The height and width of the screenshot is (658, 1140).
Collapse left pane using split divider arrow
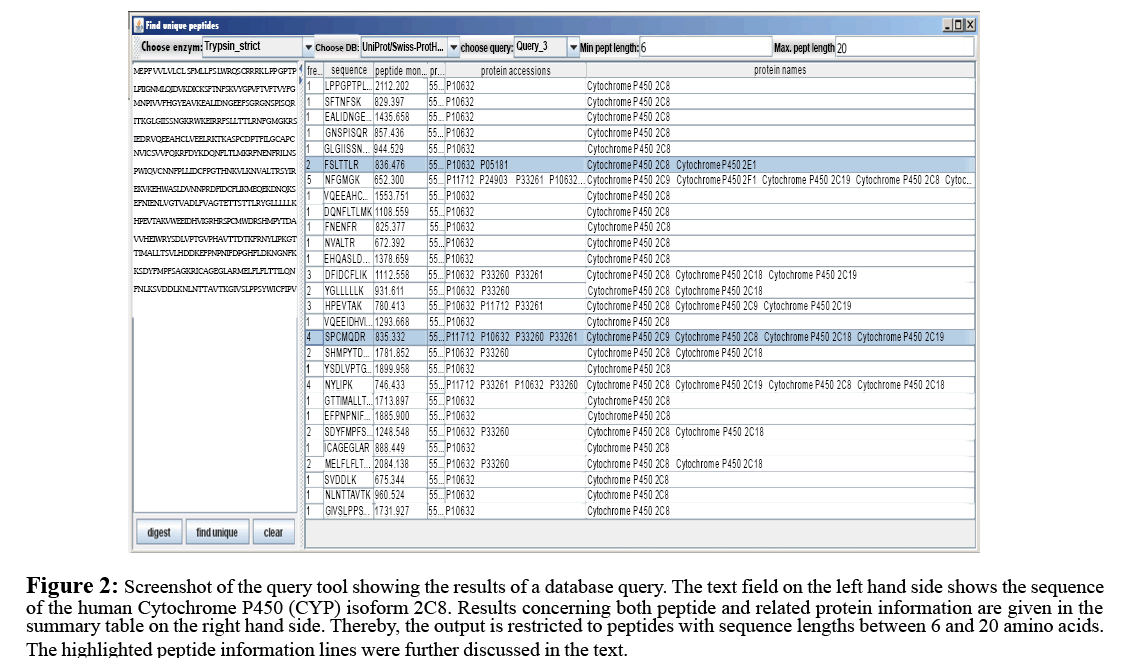(301, 69)
